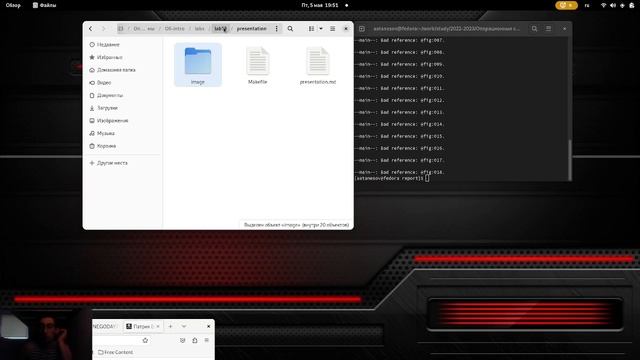The width and height of the screenshot is (640, 360).
Task: Click the path bar root disk icon
Action: click(x=121, y=29)
